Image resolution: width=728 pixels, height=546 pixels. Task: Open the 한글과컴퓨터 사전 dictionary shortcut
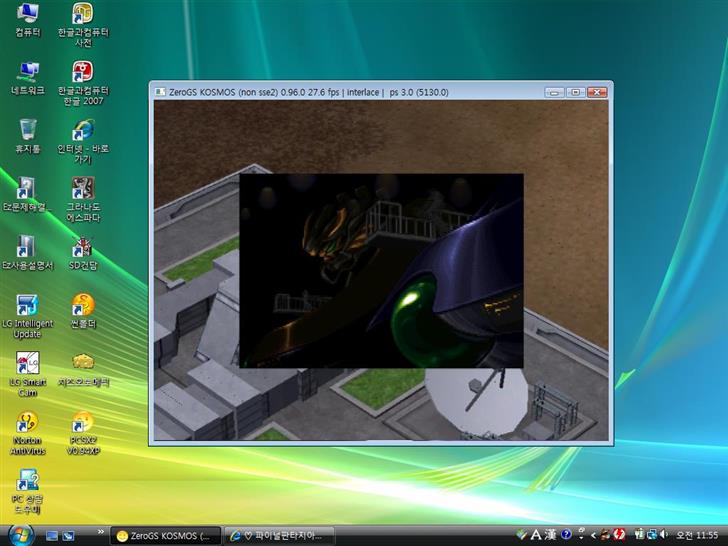[83, 24]
